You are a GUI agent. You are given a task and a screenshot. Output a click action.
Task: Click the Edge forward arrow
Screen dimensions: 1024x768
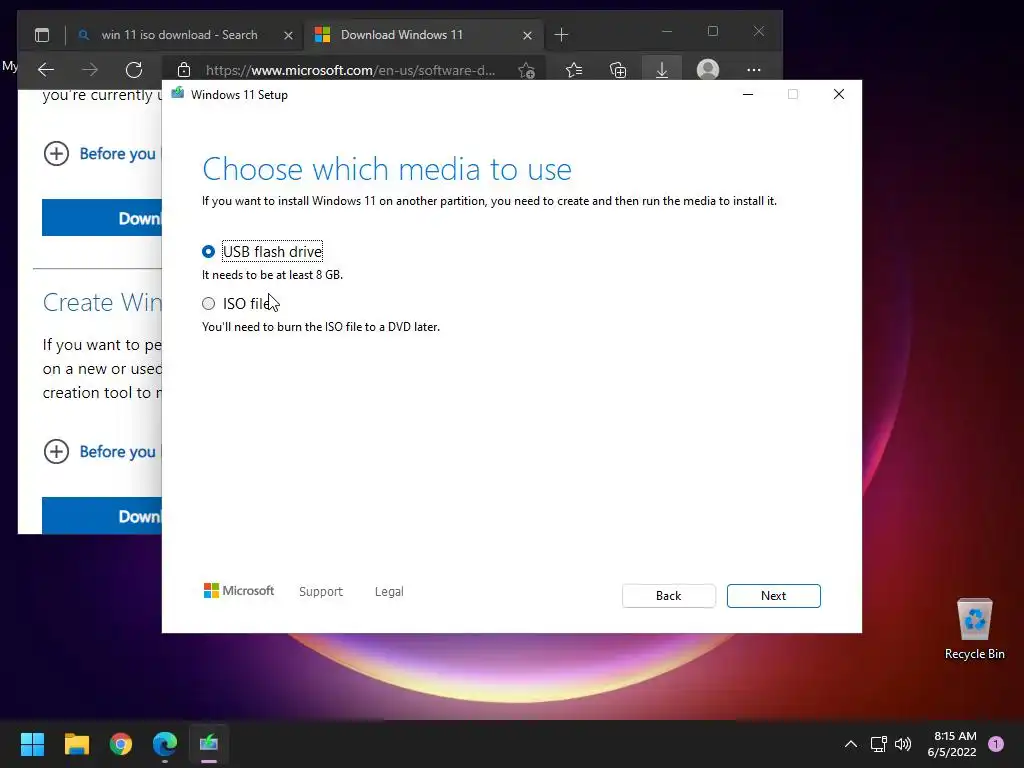(90, 70)
